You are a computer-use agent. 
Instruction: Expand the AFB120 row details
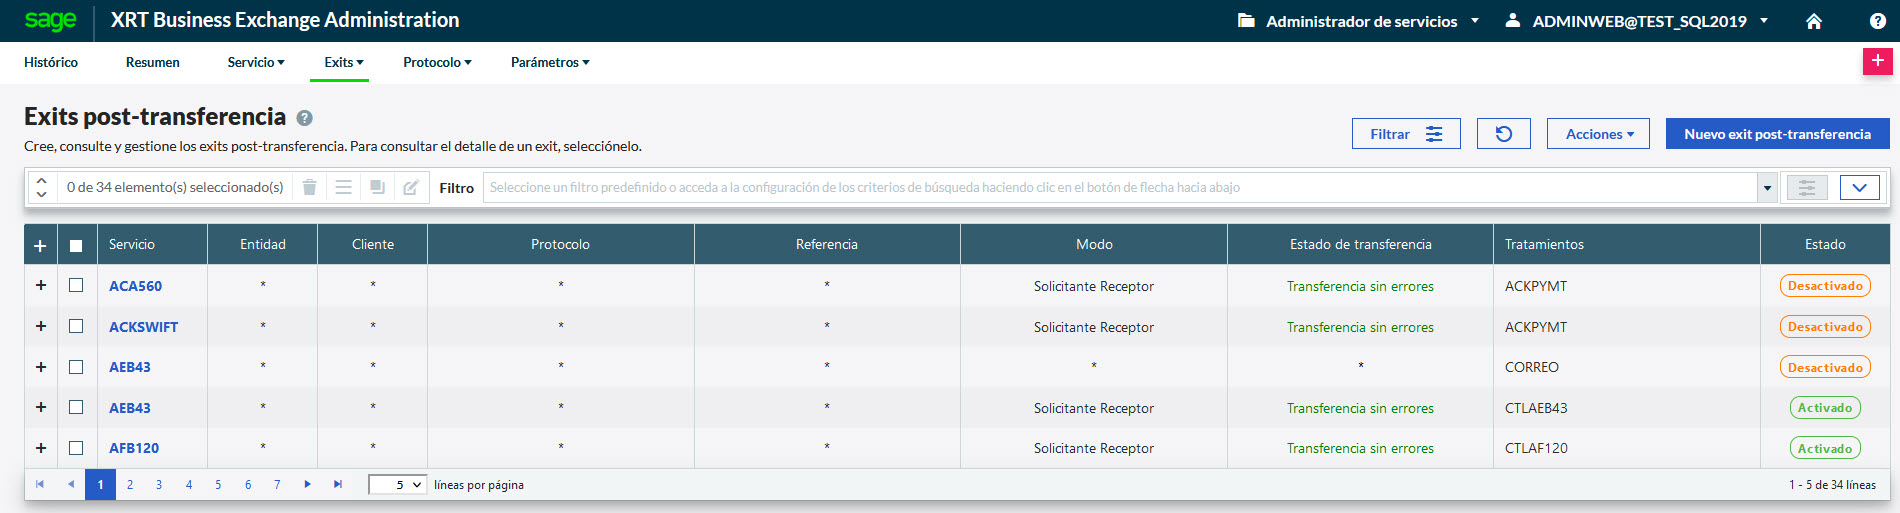(x=41, y=448)
